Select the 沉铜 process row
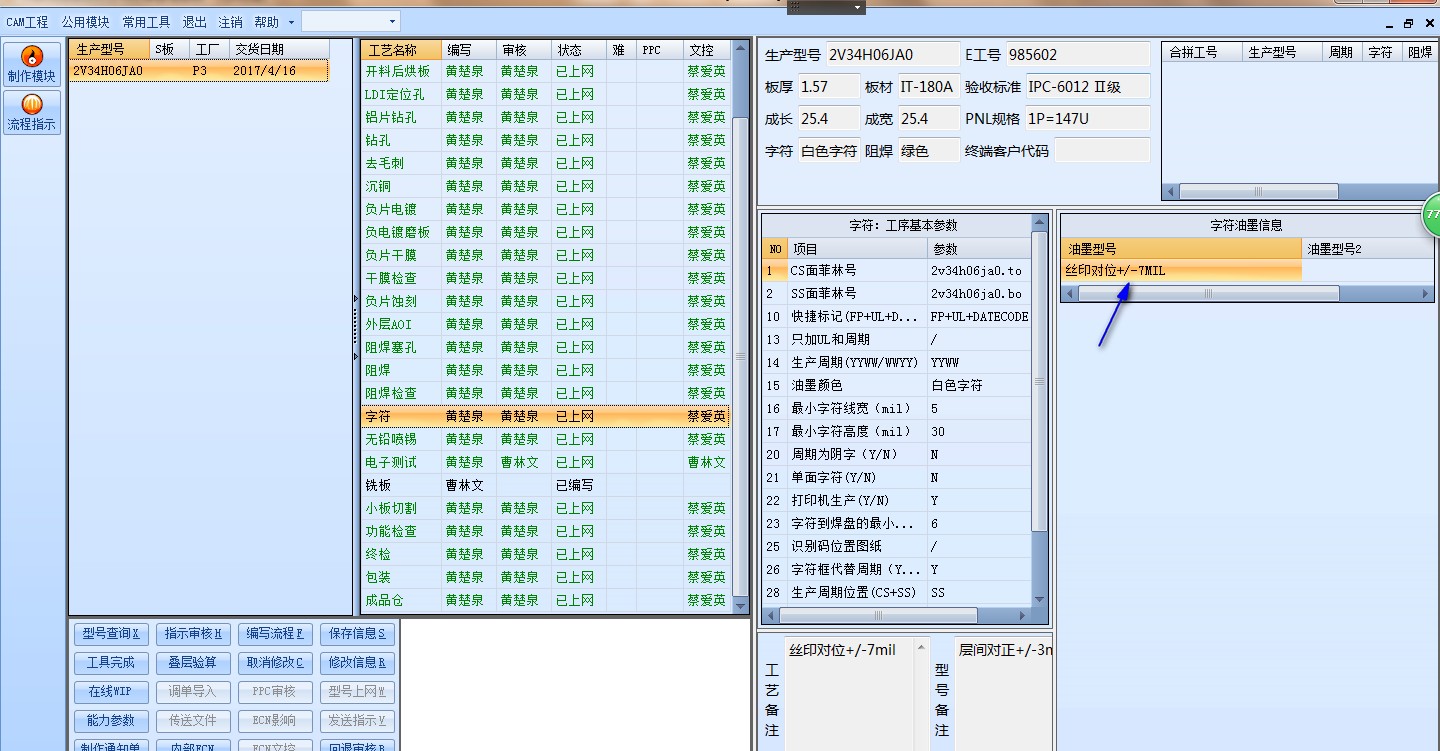This screenshot has width=1440, height=751. [x=546, y=186]
